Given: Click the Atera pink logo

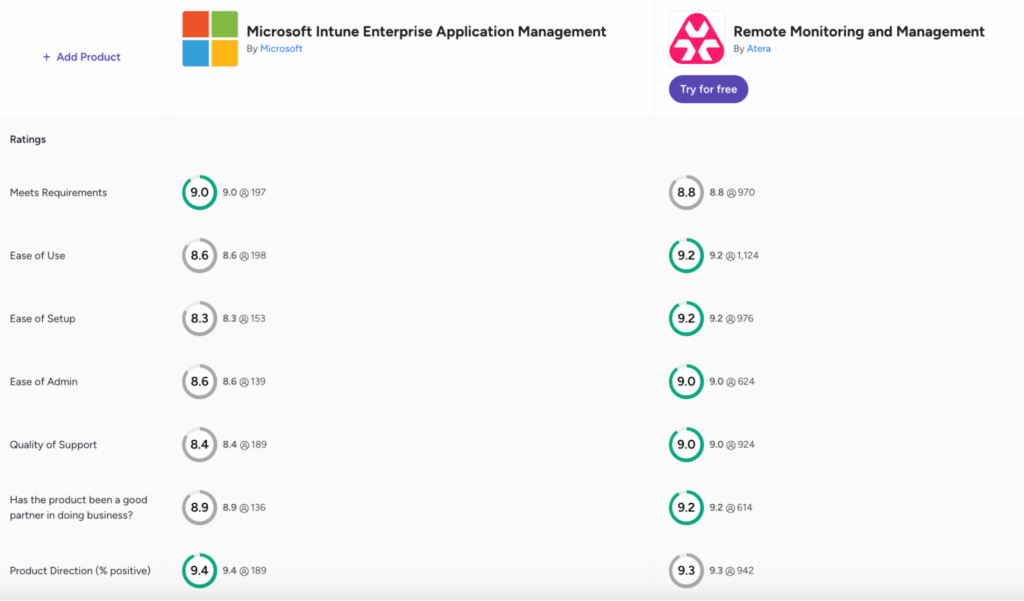Looking at the screenshot, I should [x=696, y=39].
